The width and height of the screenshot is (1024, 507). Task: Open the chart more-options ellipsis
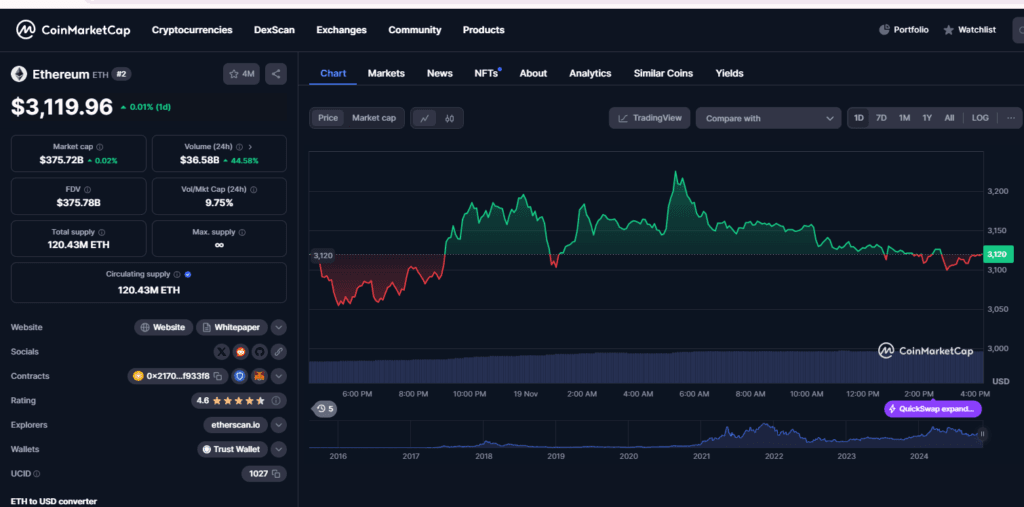pyautogui.click(x=1011, y=118)
